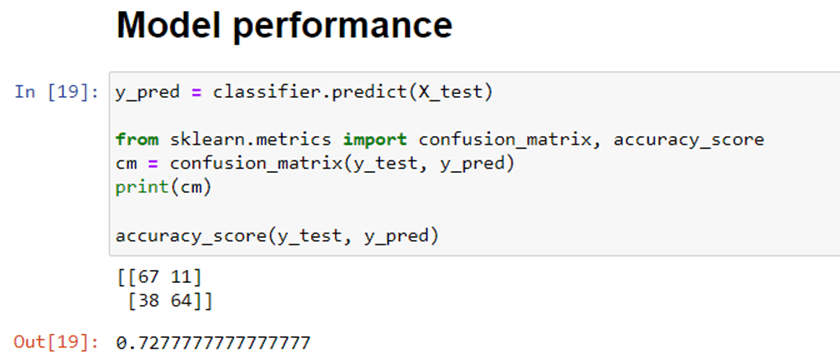This screenshot has width=840, height=364.
Task: Click the accuracy_score(y_test, y_pred) line
Action: [x=278, y=236]
